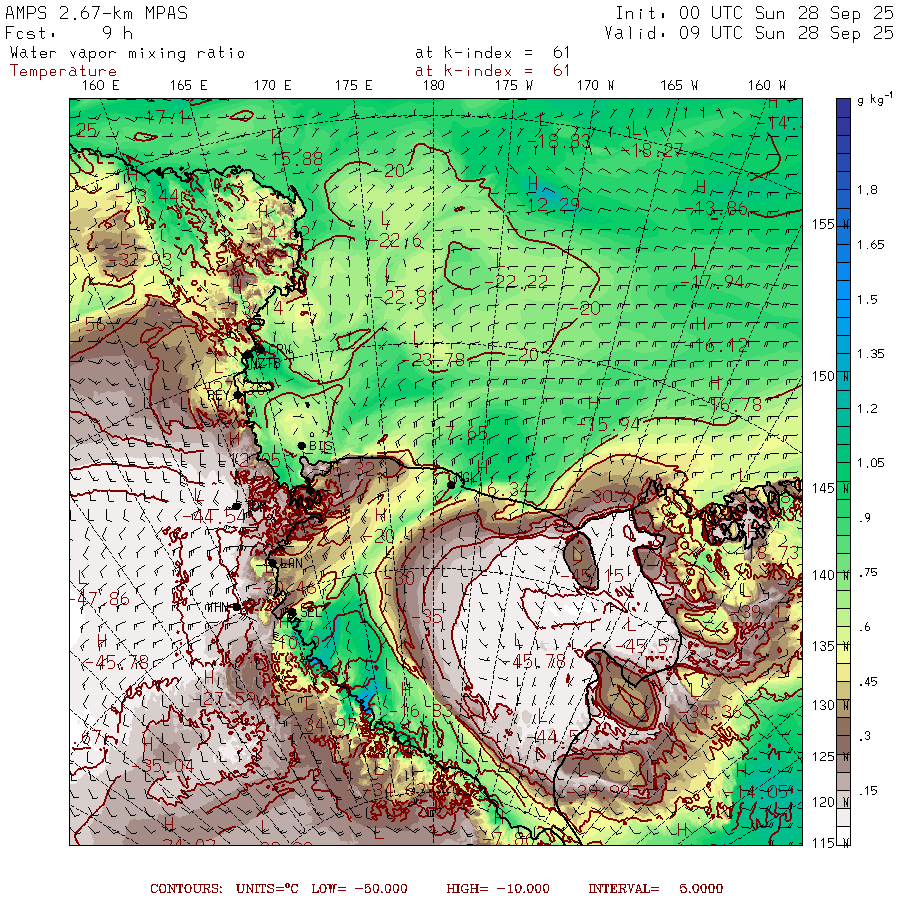Viewport: 900px width, 900px height.
Task: Click the '1.05' colorbar value
Action: (x=871, y=463)
